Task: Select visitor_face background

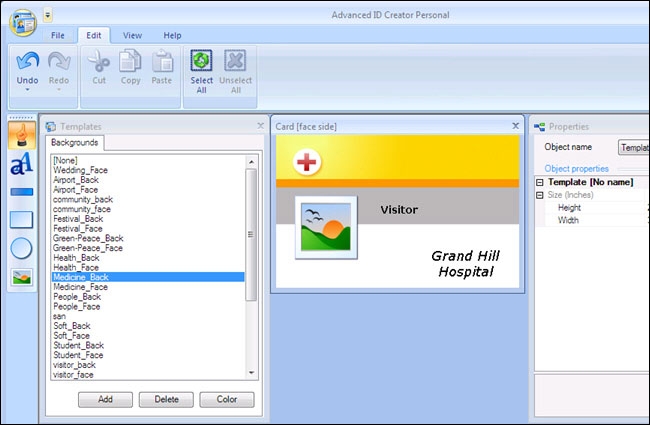Action: coord(148,375)
